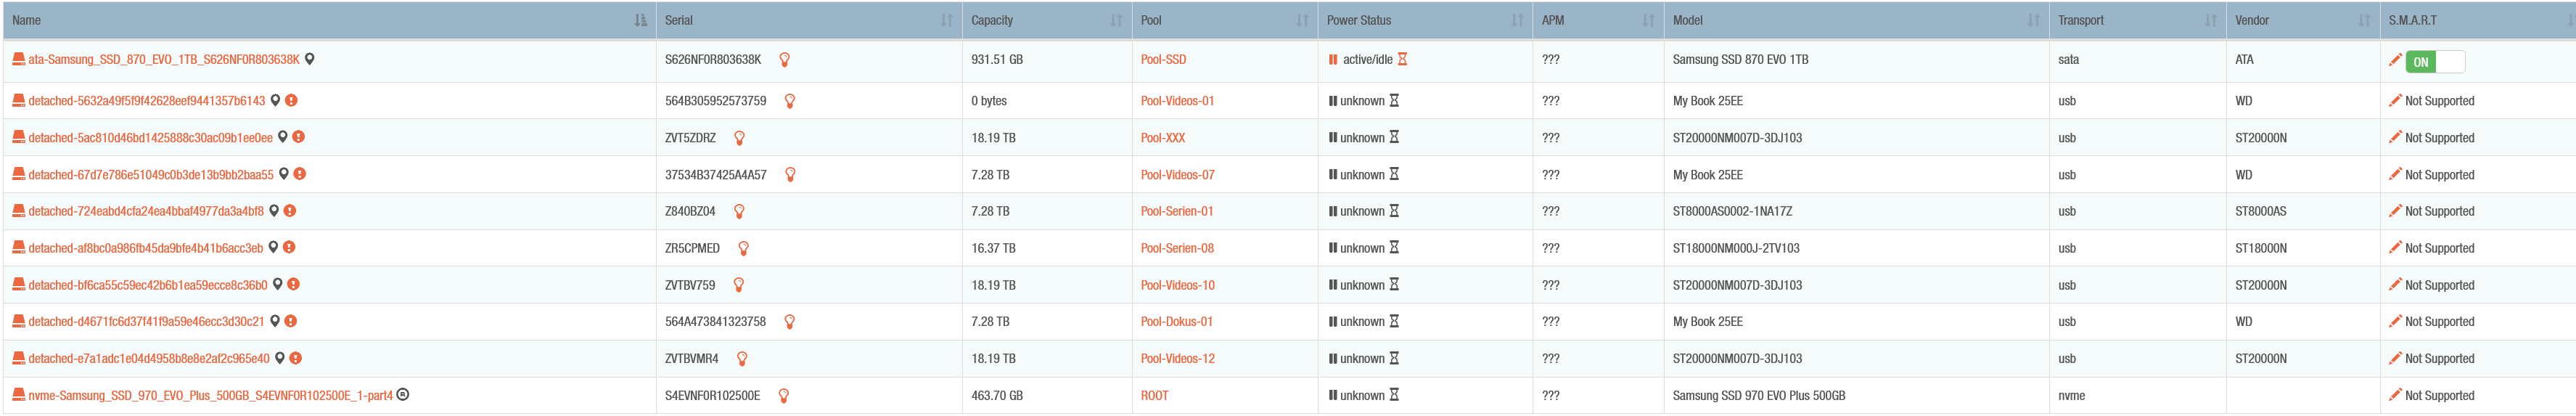This screenshot has height=416, width=2576.
Task: Click the Model column sort arrows
Action: click(2033, 20)
